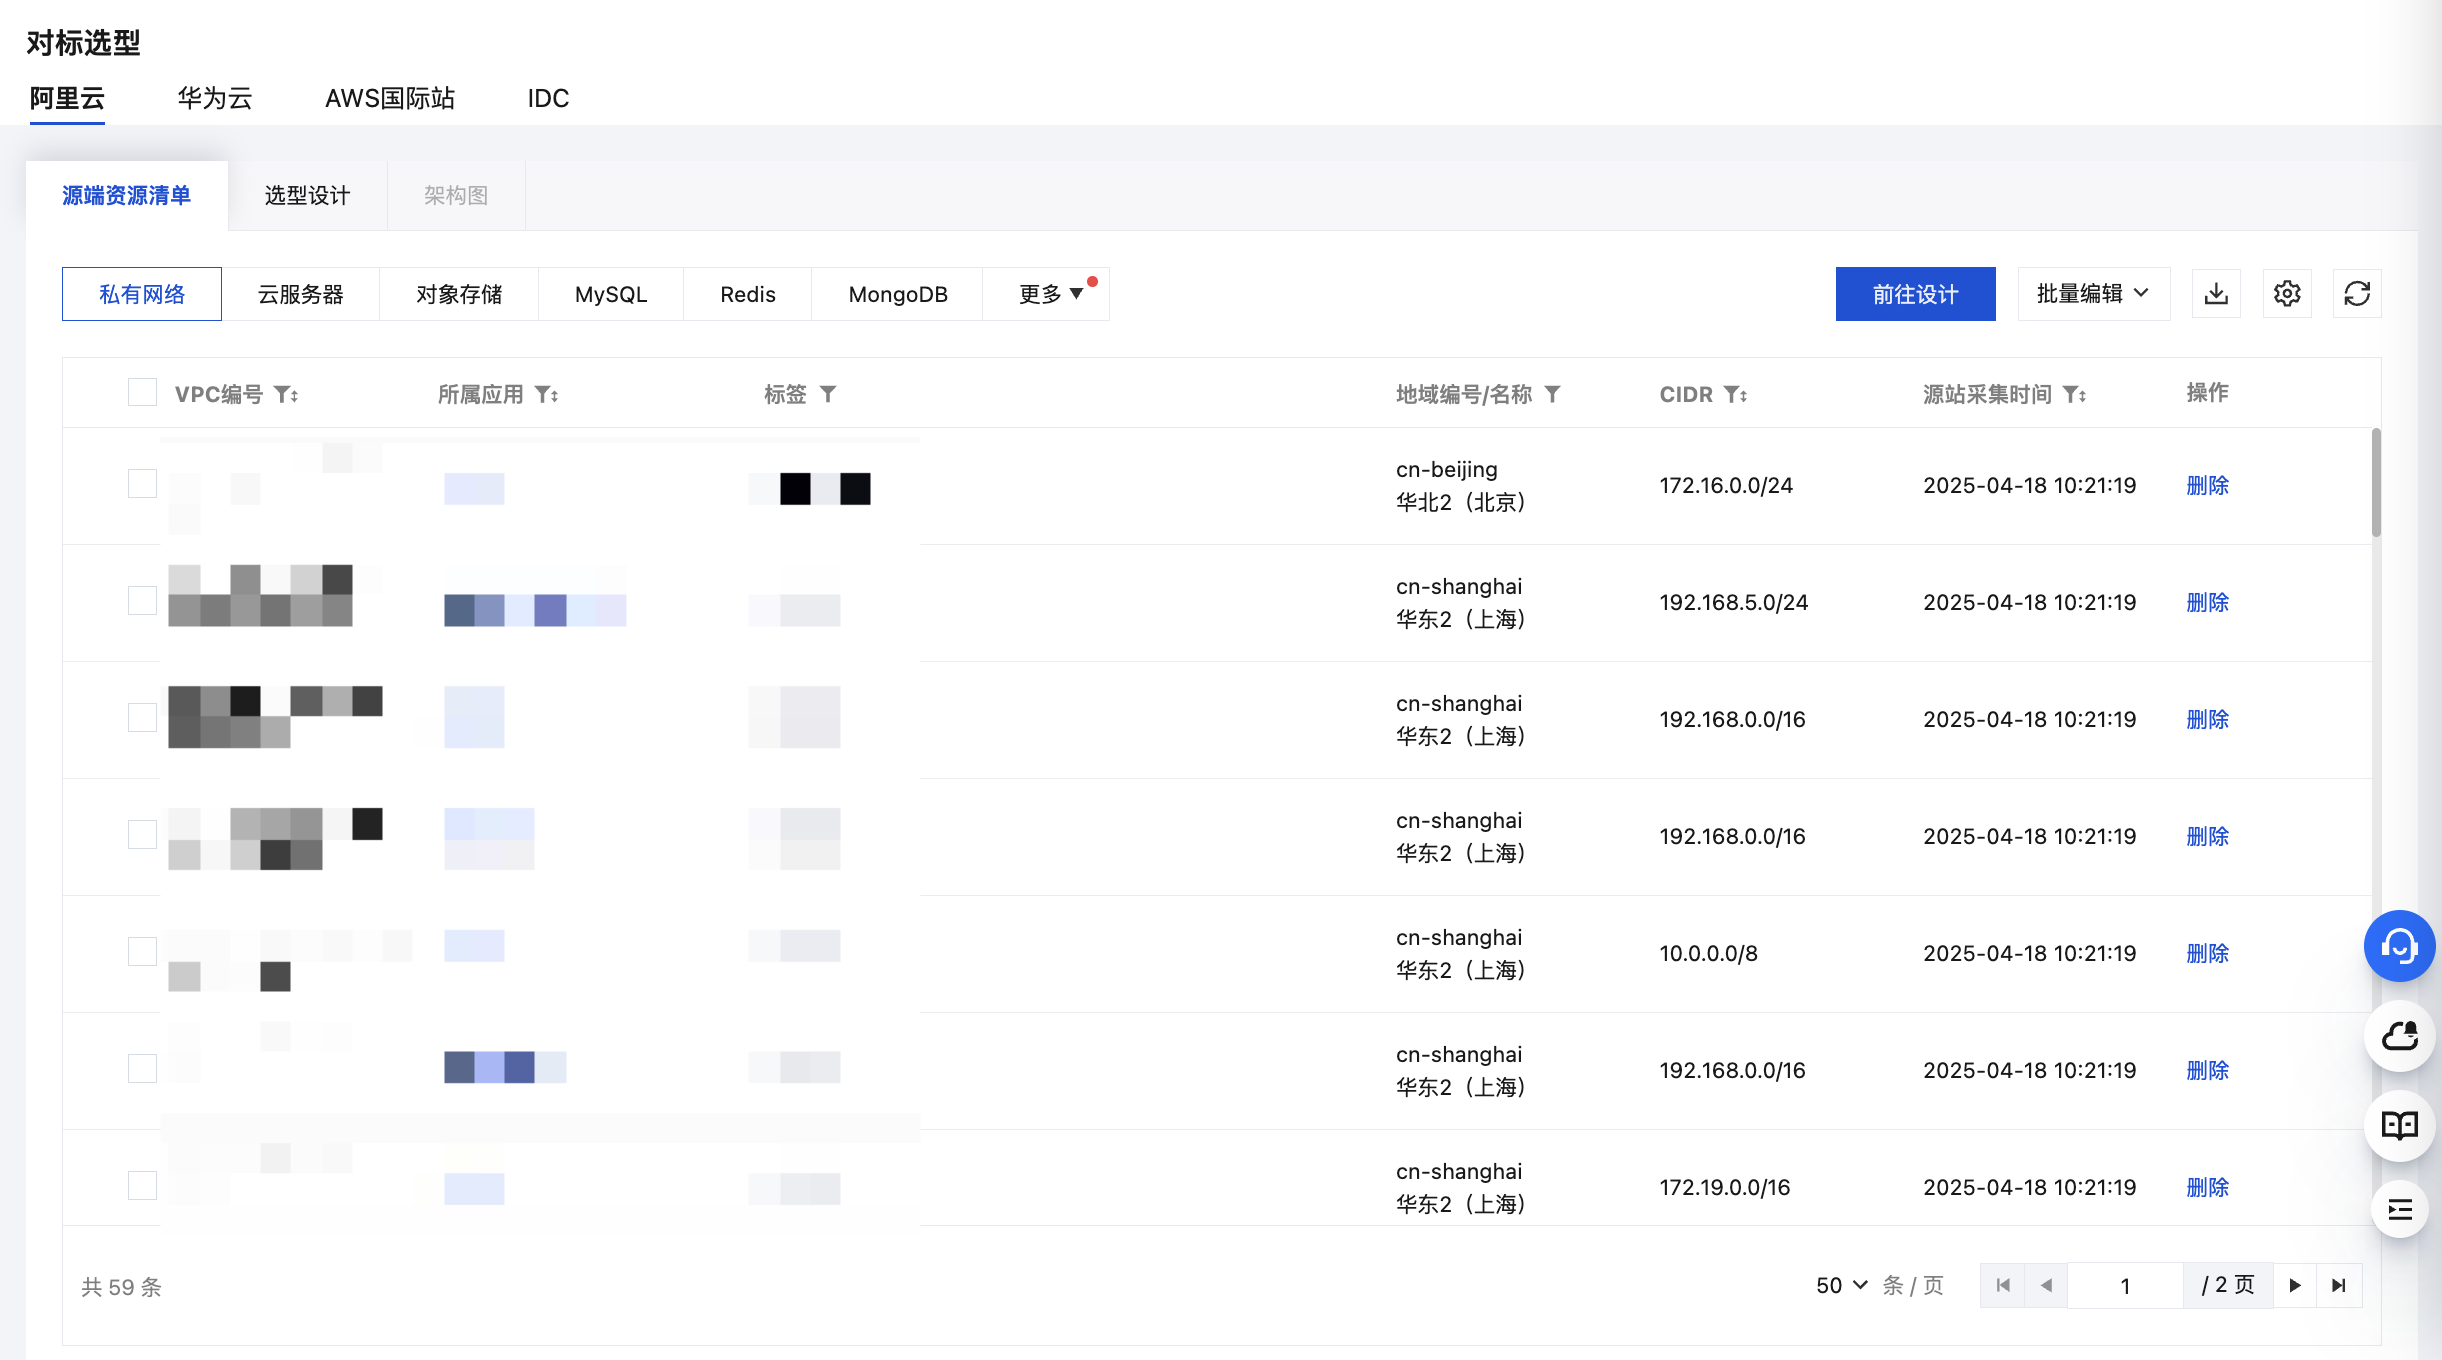The width and height of the screenshot is (2442, 1360).
Task: Click the page number input field
Action: 2124,1286
